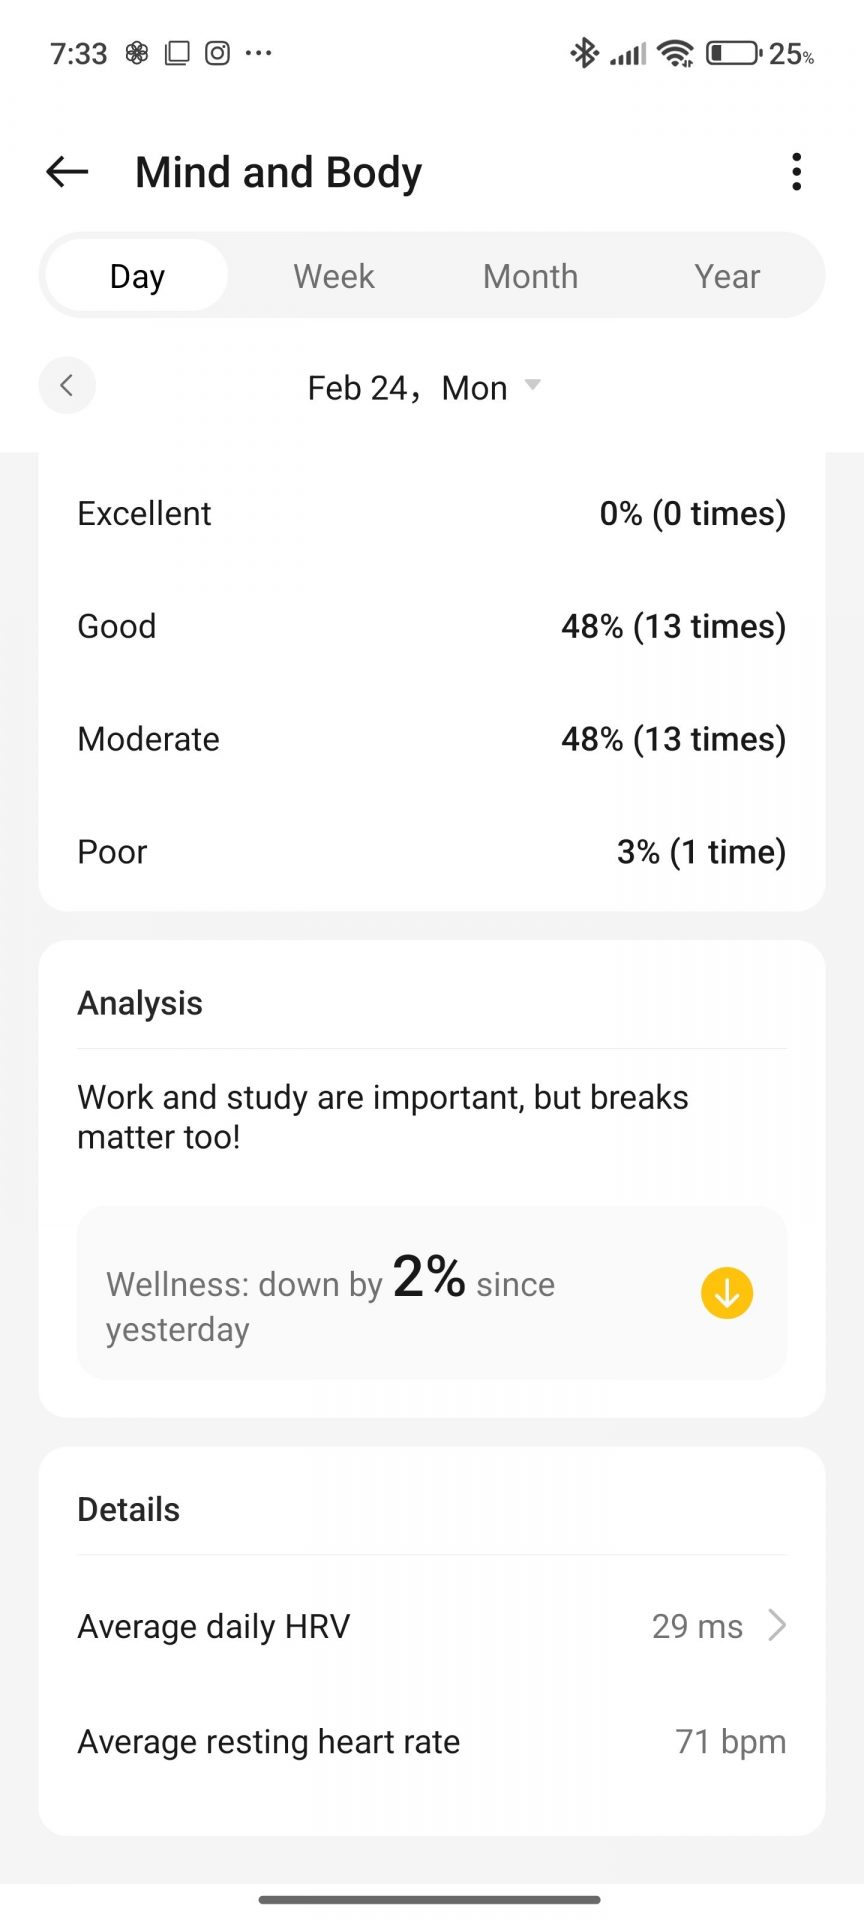Tap the Wi-Fi status icon

(676, 53)
